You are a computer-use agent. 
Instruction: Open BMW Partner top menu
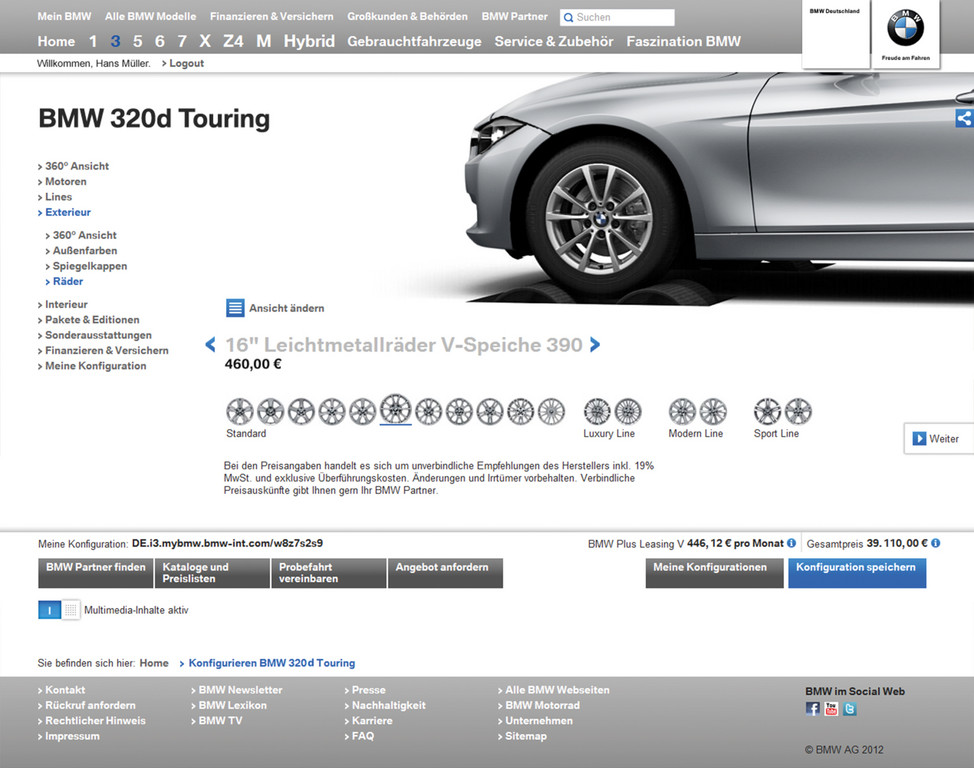tap(515, 16)
